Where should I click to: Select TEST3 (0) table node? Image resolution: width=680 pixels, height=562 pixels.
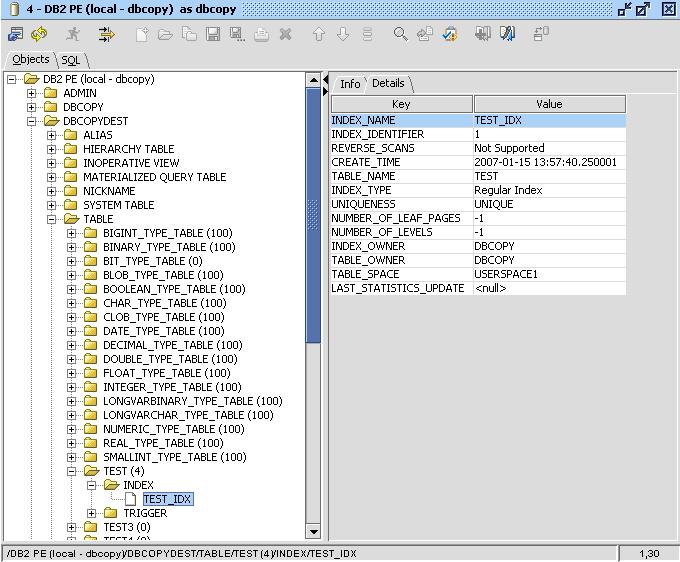point(127,527)
